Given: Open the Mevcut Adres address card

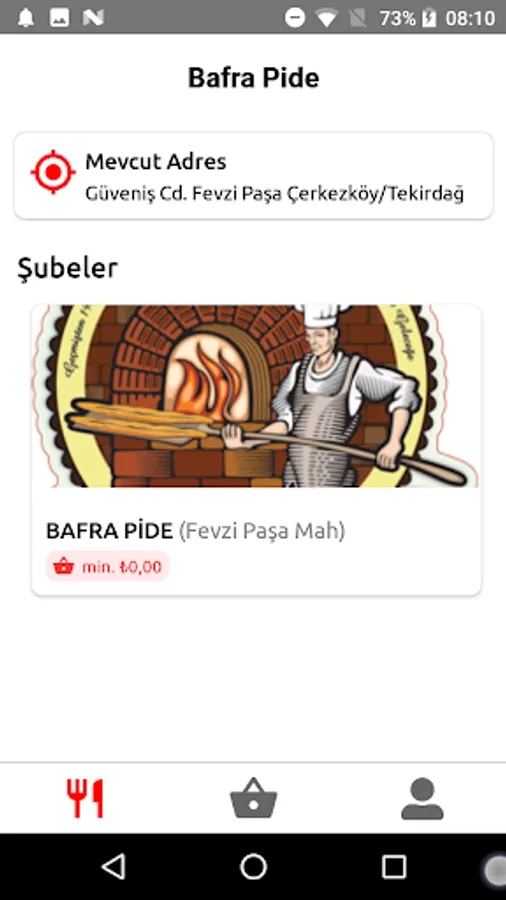Looking at the screenshot, I should click(x=253, y=176).
